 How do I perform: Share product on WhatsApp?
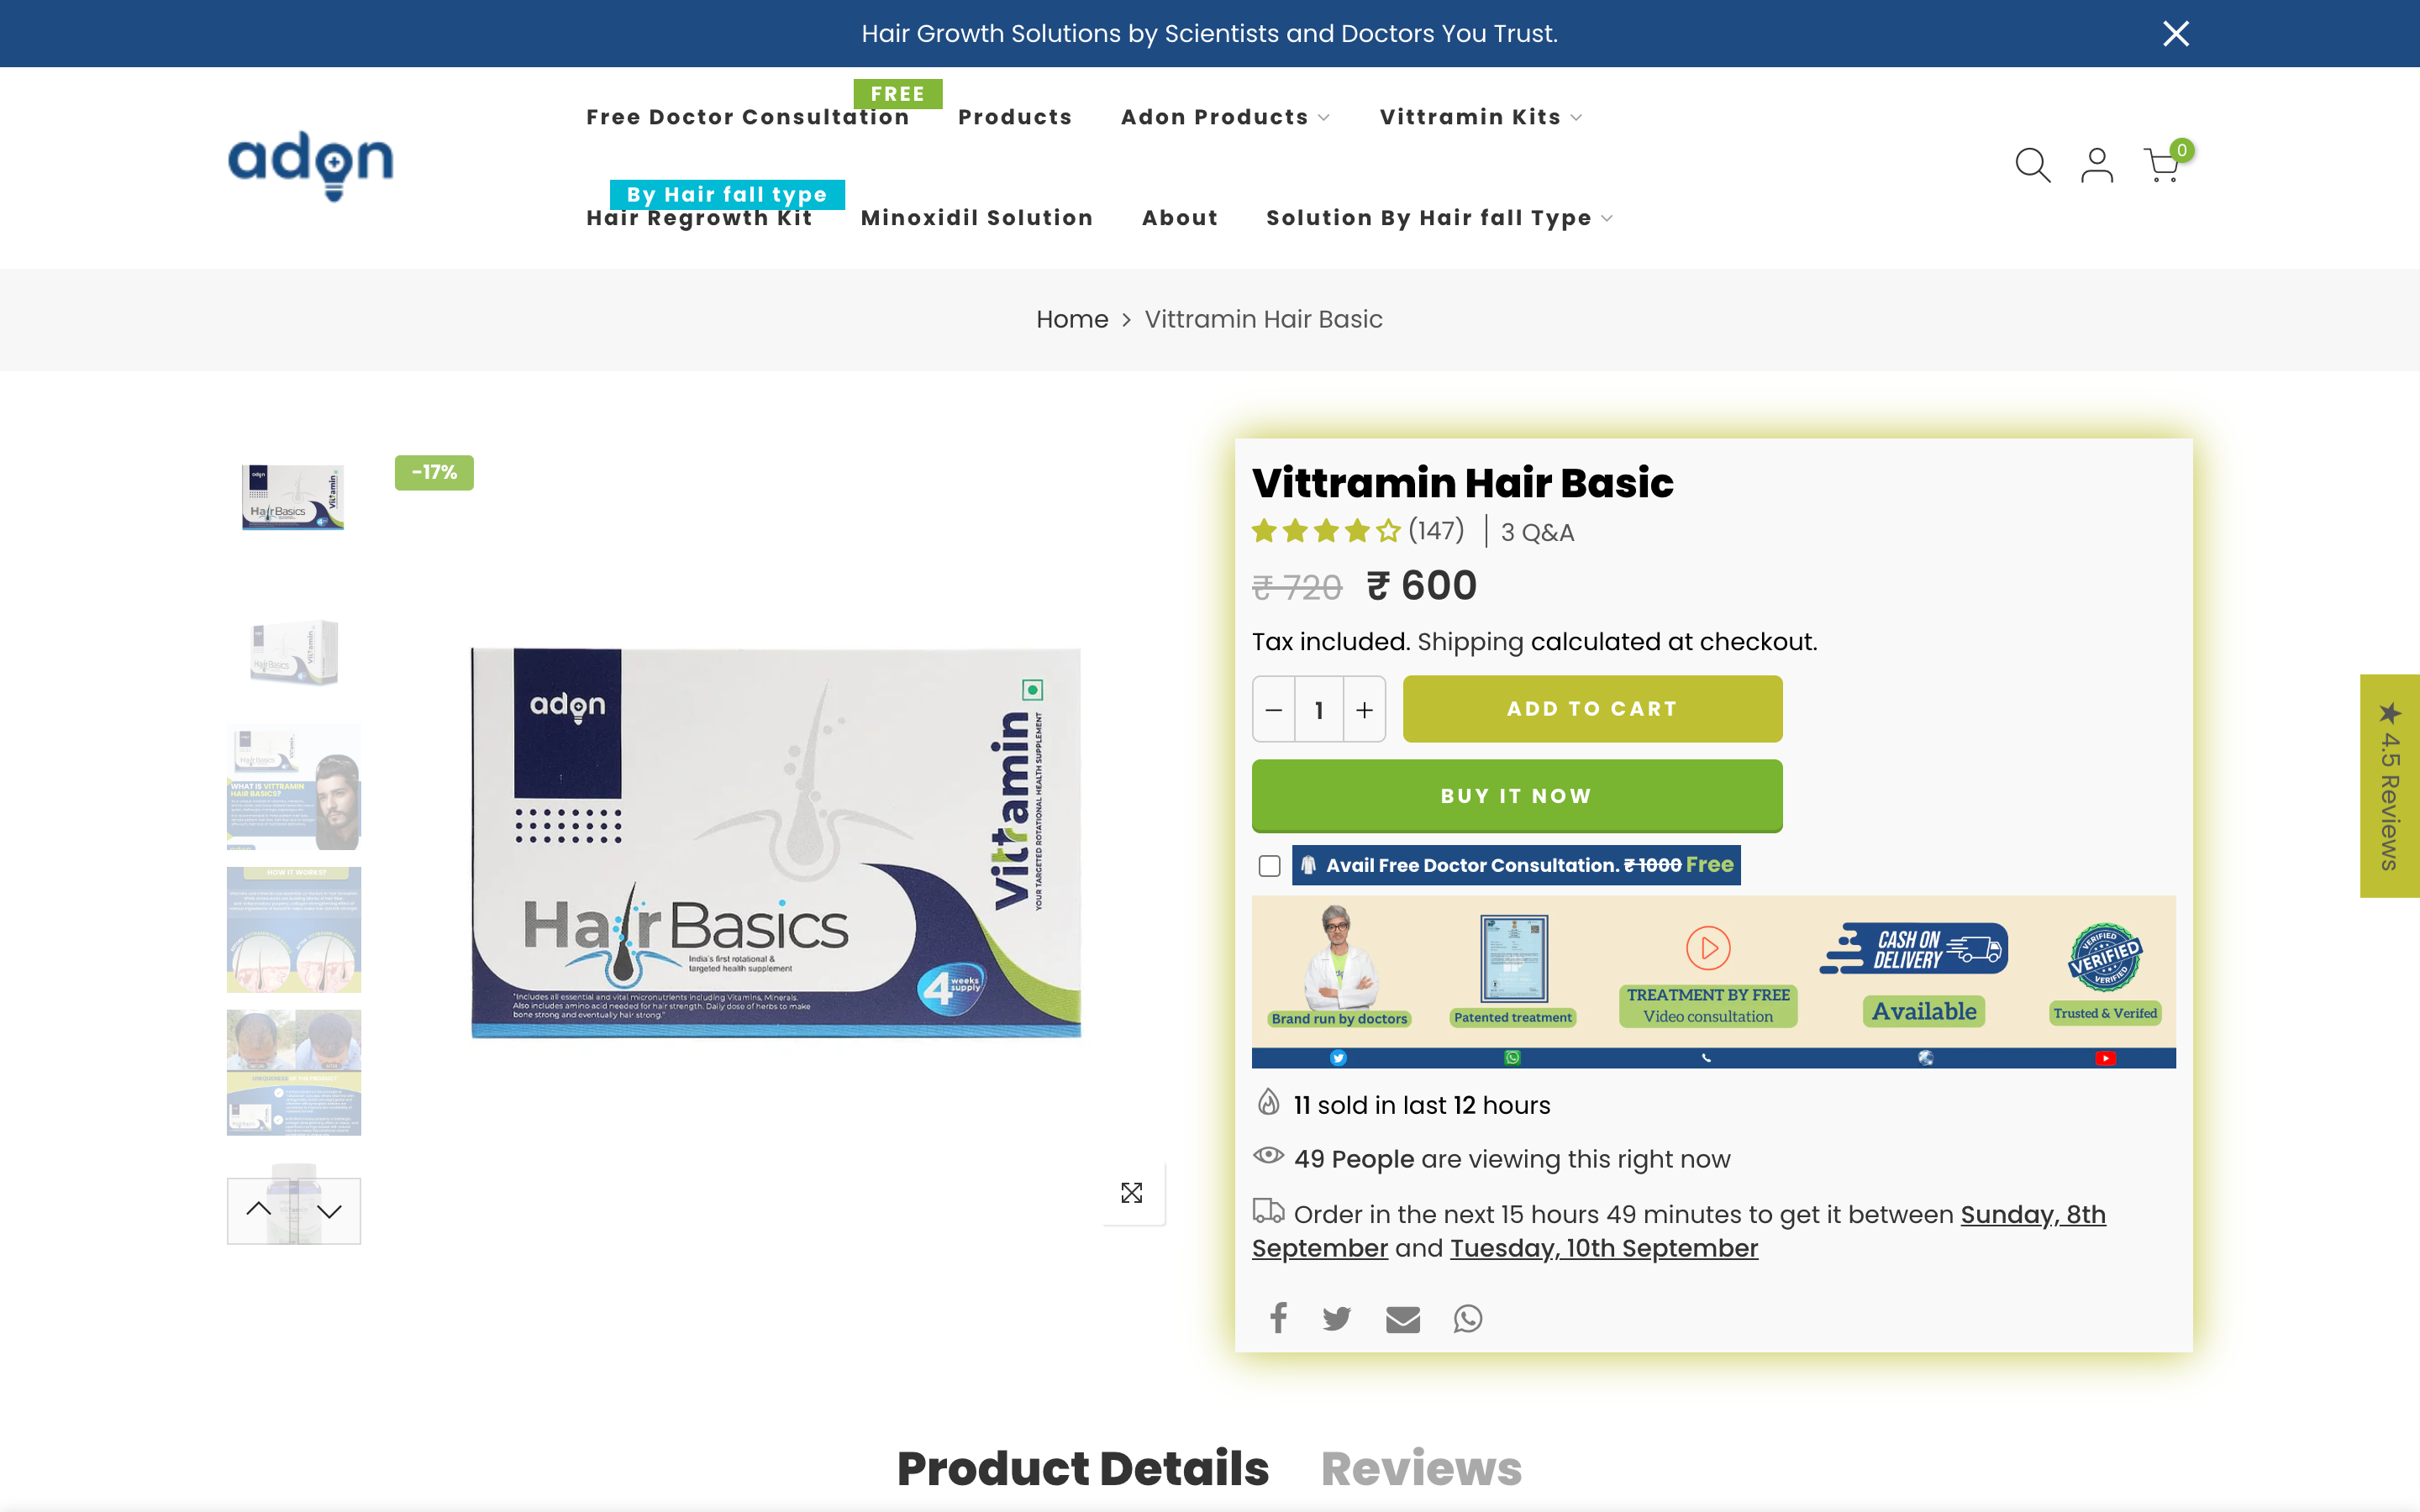coord(1467,1318)
